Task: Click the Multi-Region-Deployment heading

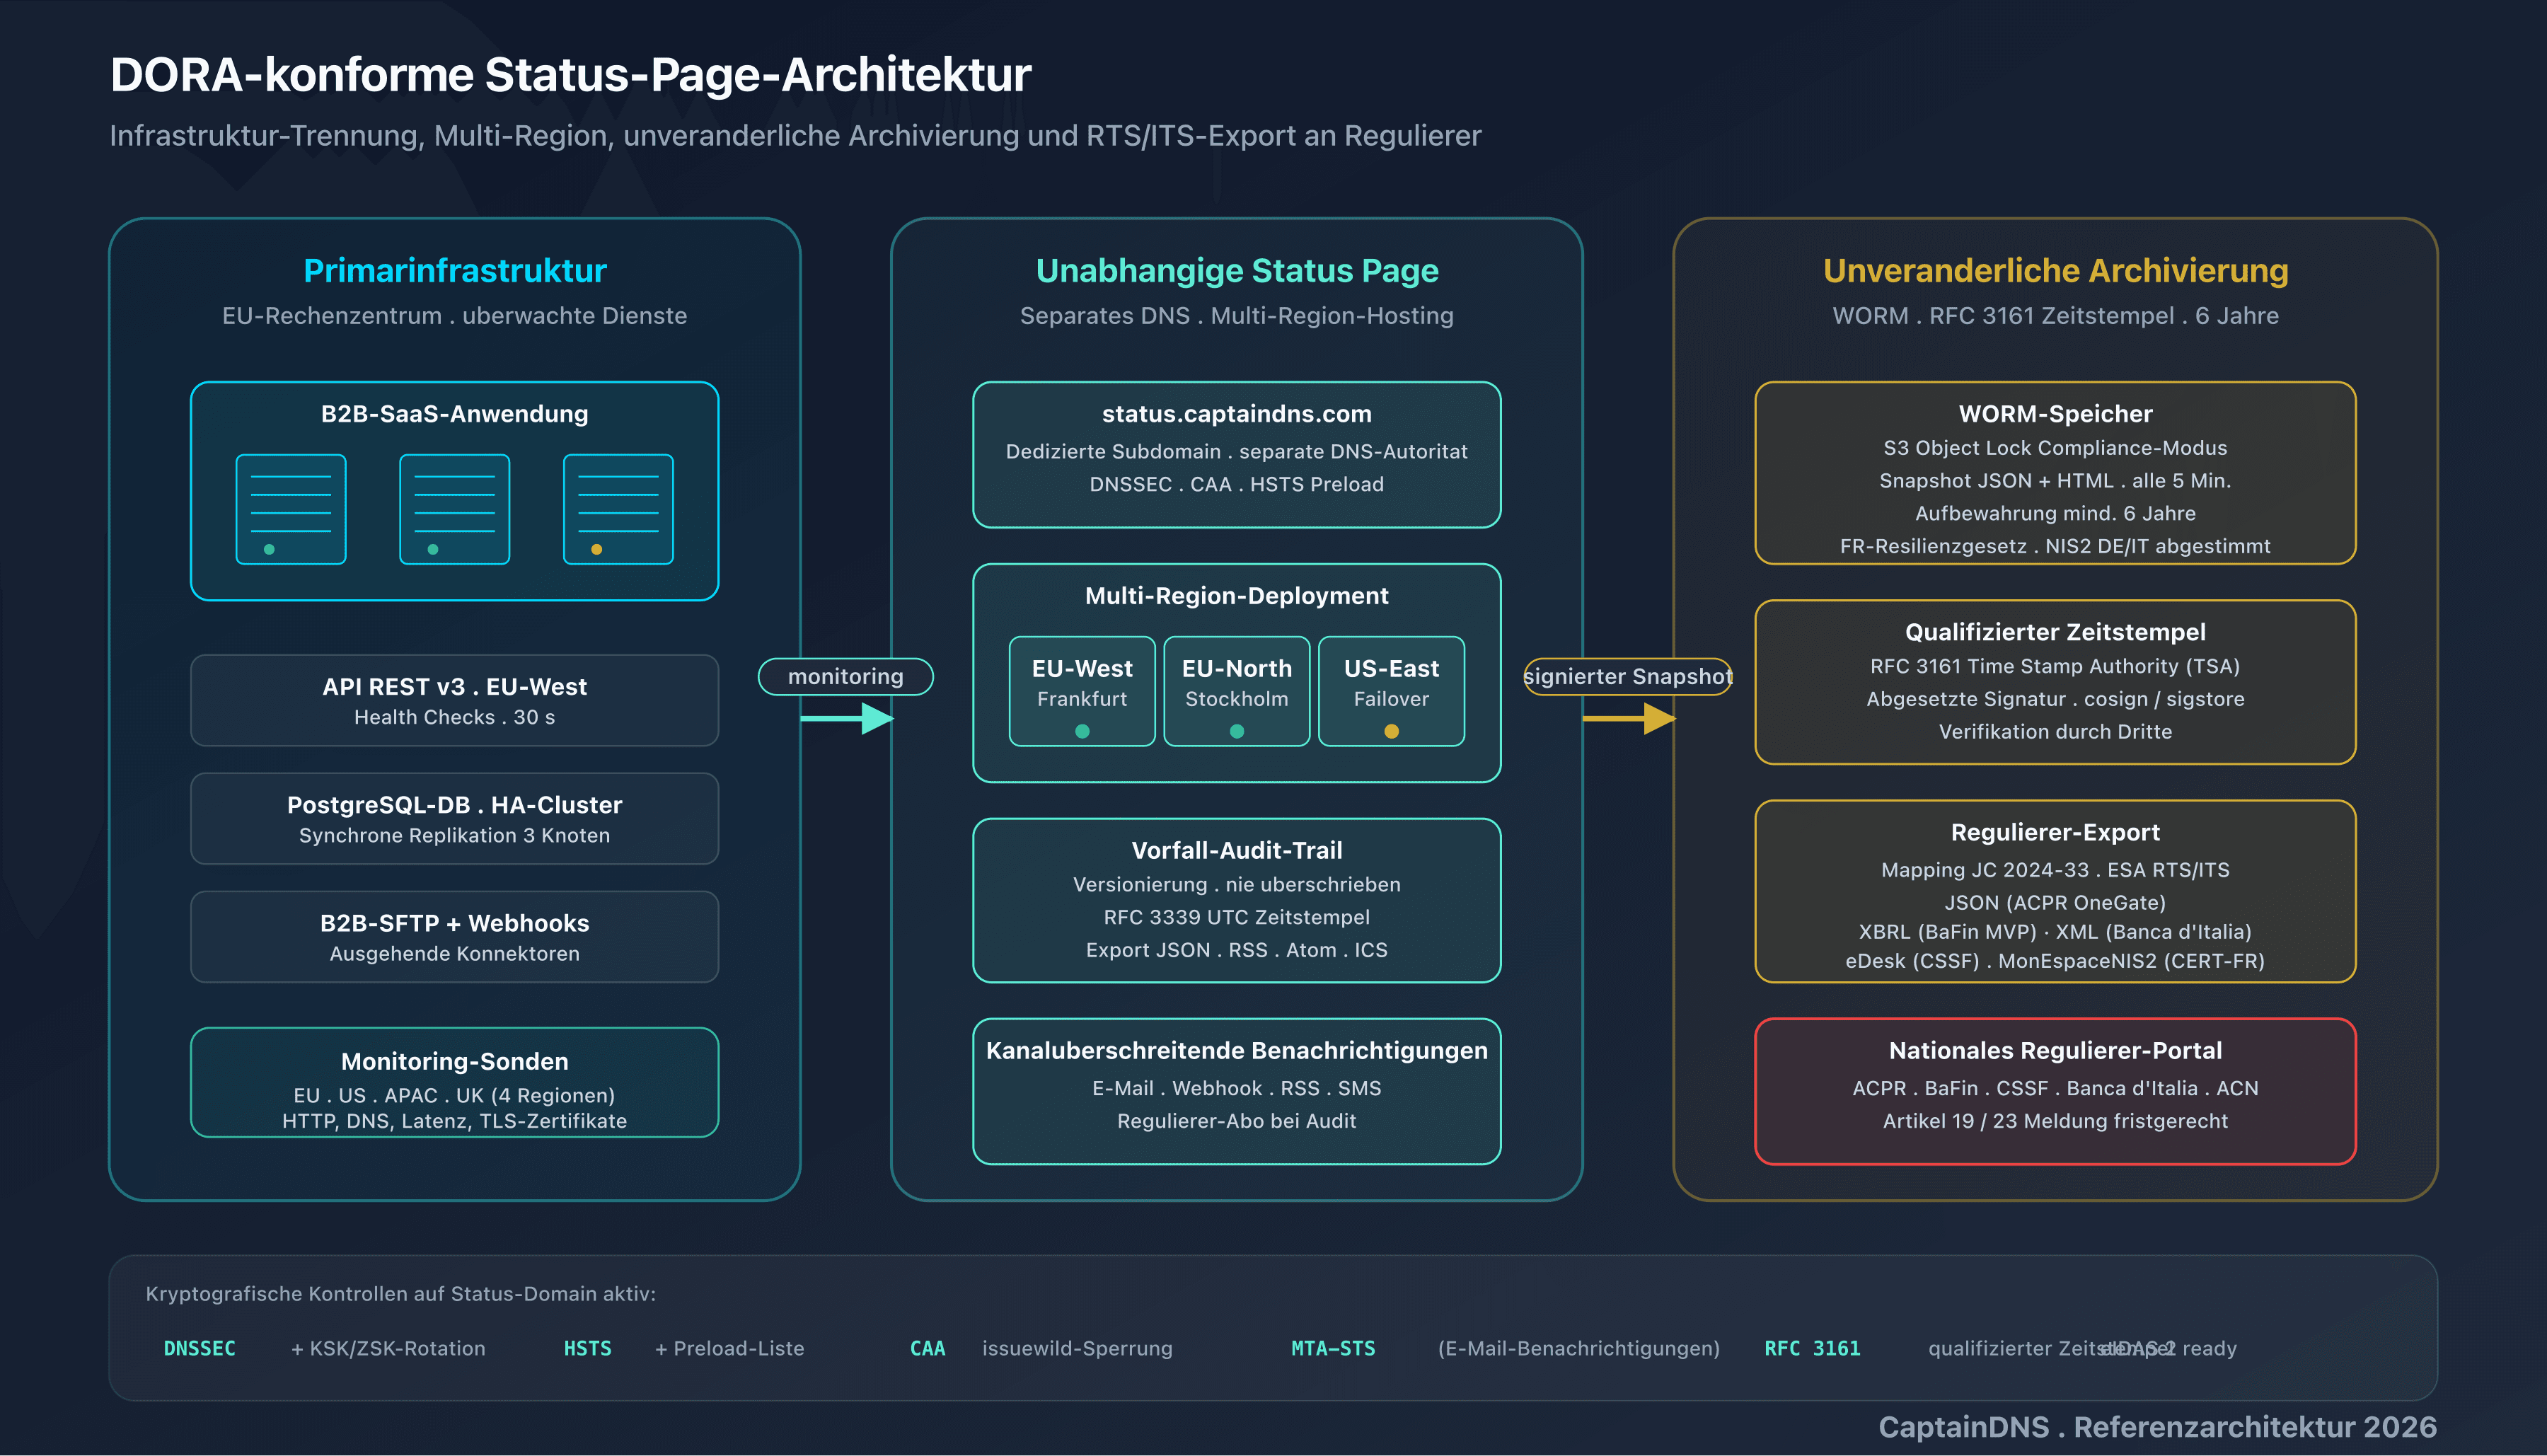Action: tap(1237, 595)
